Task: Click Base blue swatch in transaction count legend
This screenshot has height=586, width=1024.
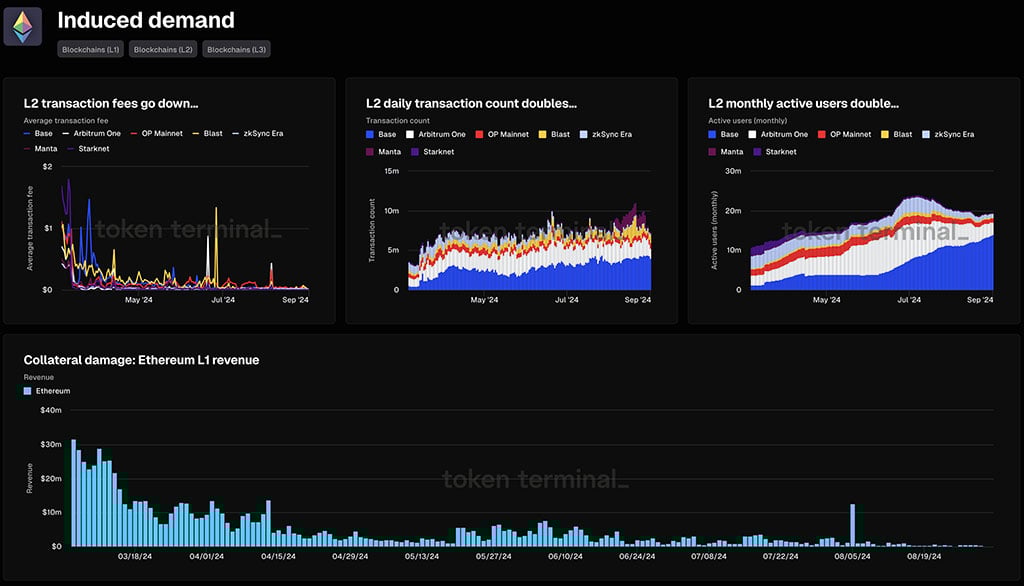Action: (370, 135)
